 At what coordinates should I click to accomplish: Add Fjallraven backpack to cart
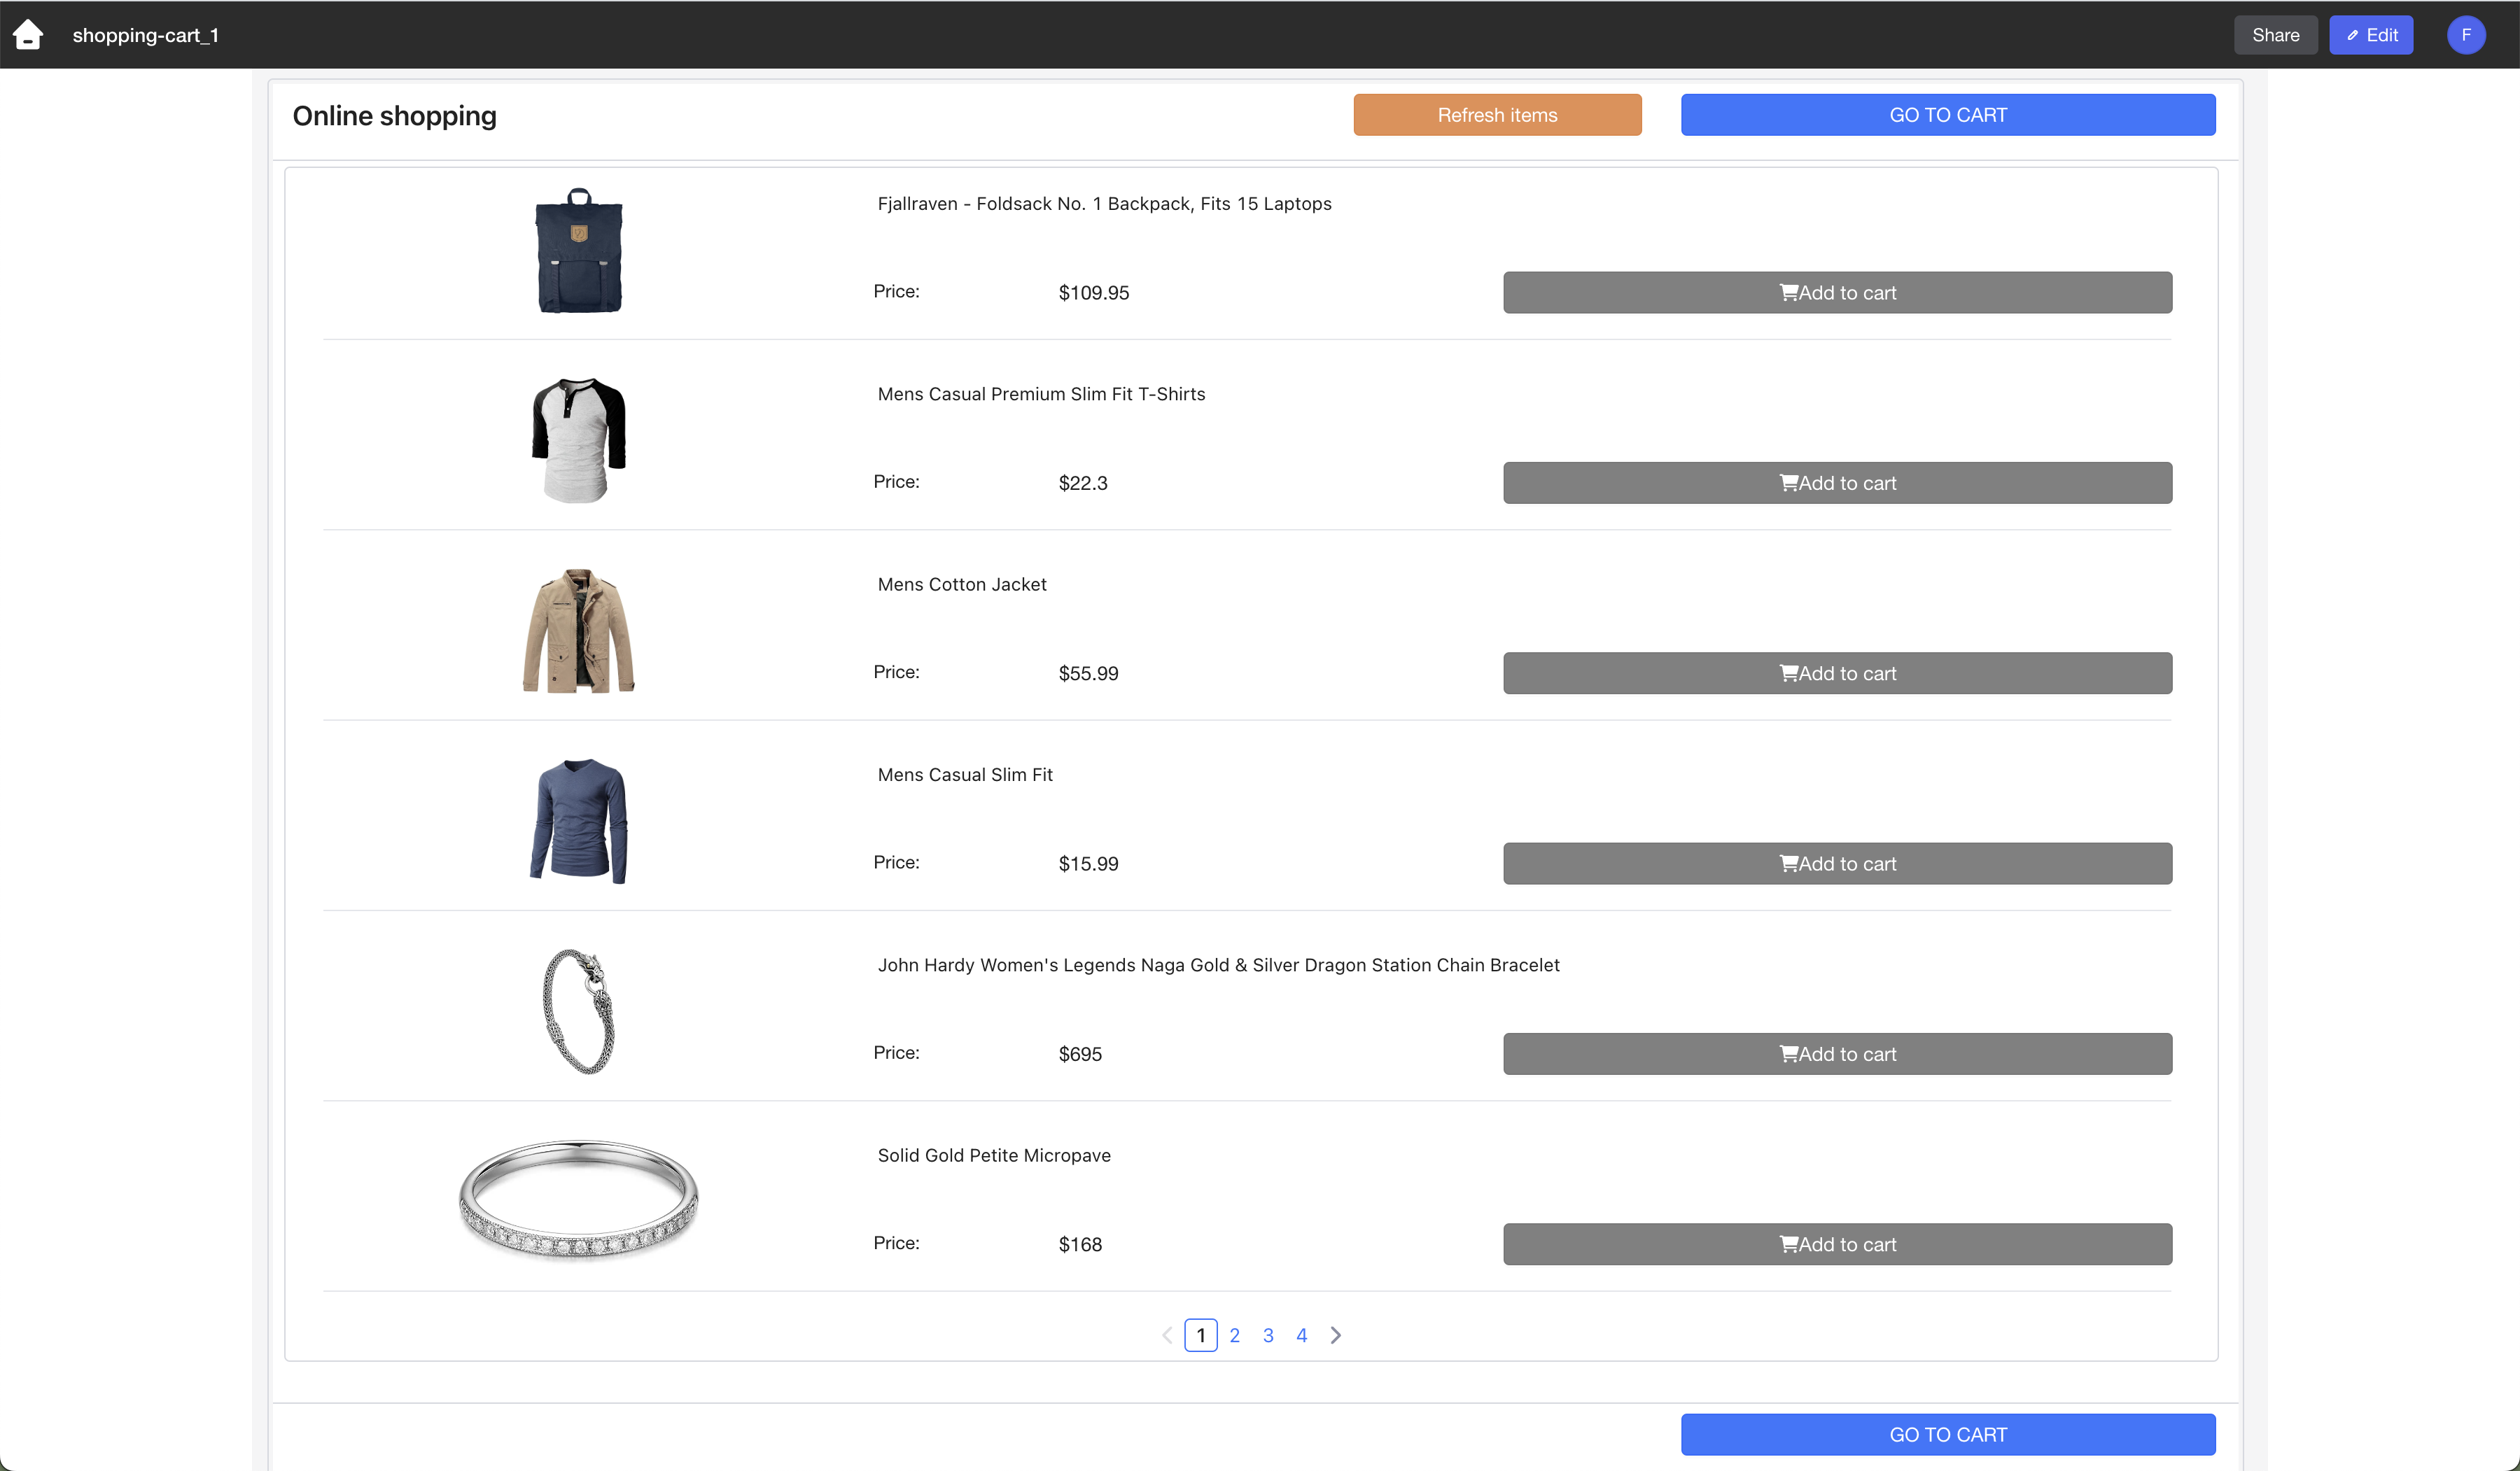tap(1837, 293)
